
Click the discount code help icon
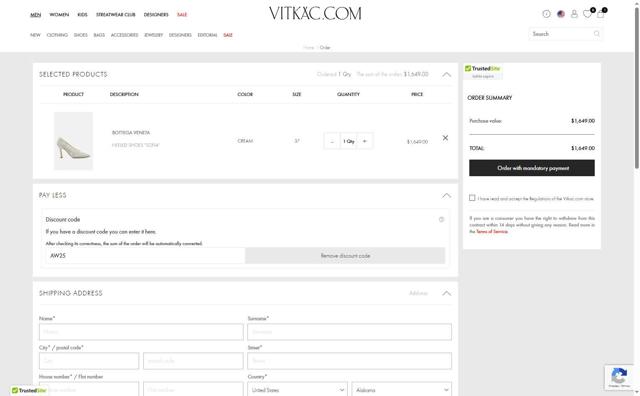point(441,220)
